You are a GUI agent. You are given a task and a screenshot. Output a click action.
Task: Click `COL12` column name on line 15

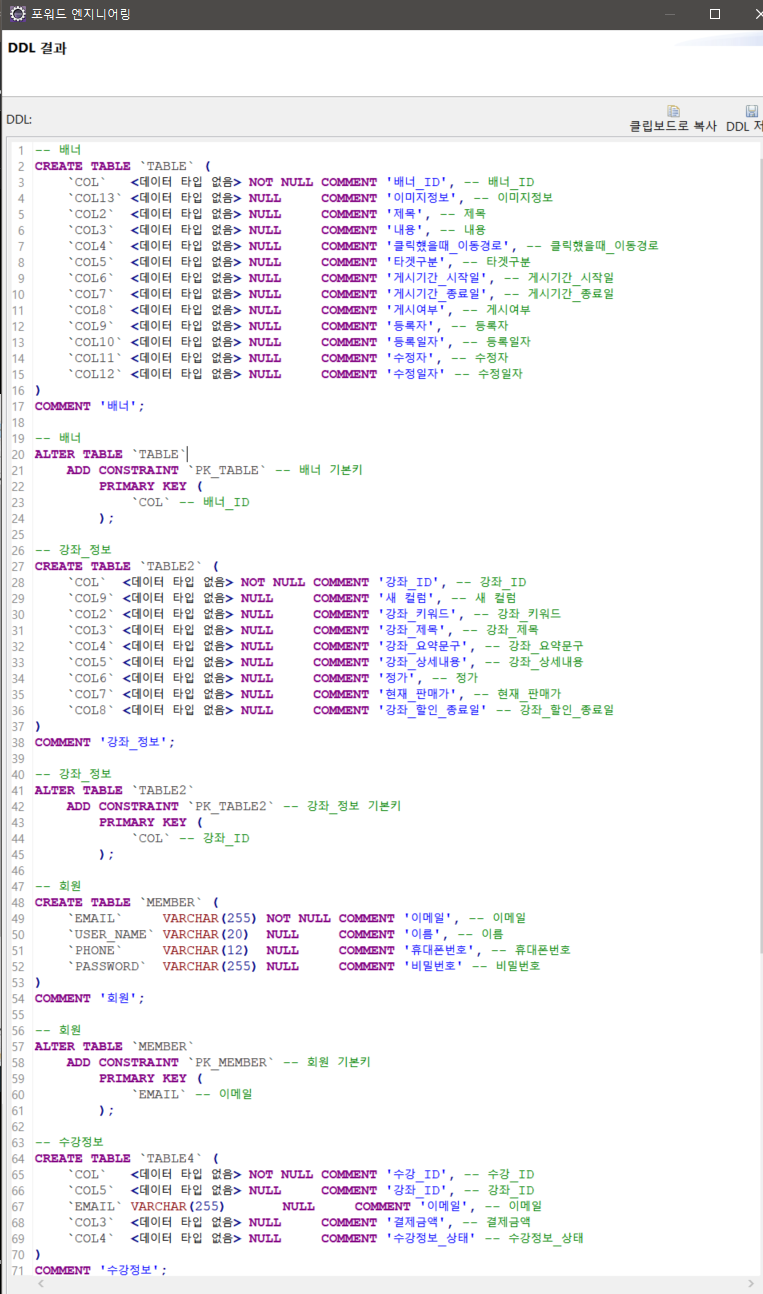[x=94, y=374]
